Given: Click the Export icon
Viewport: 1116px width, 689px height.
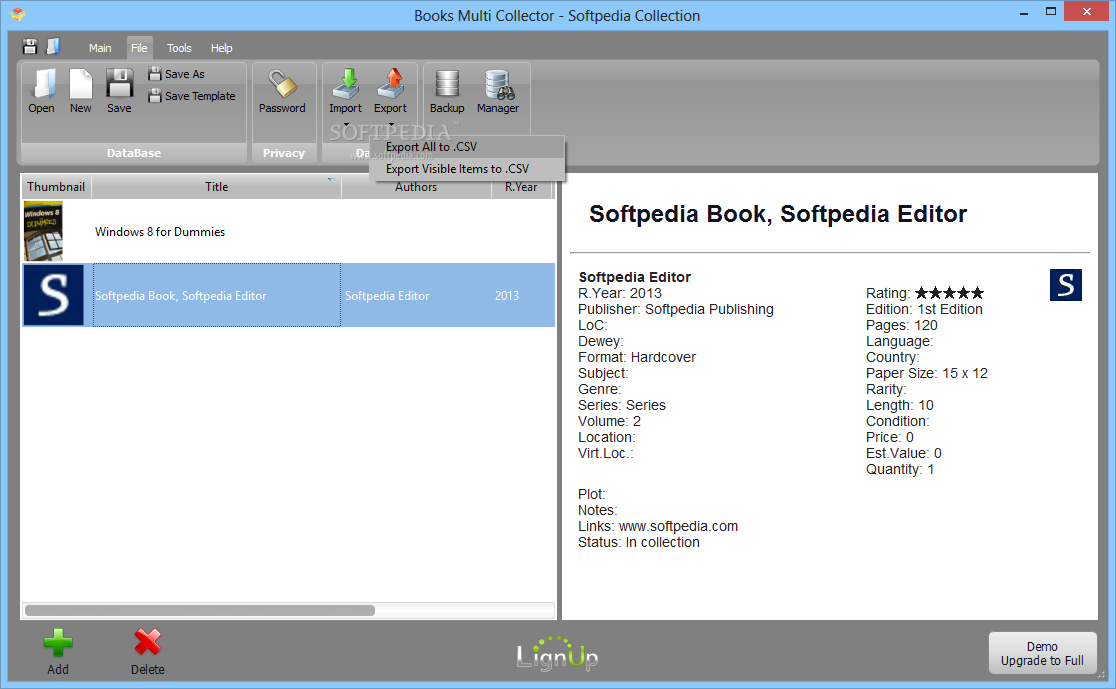Looking at the screenshot, I should click(x=391, y=90).
